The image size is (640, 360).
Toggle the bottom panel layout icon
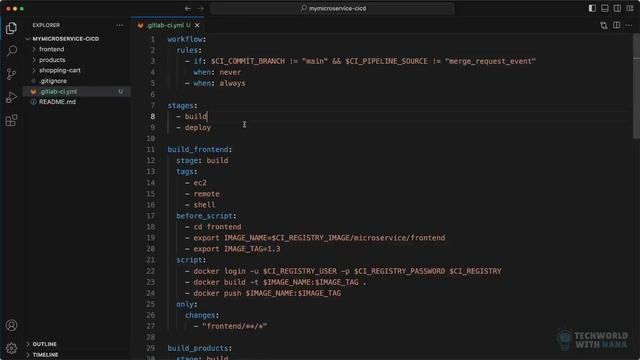point(605,8)
